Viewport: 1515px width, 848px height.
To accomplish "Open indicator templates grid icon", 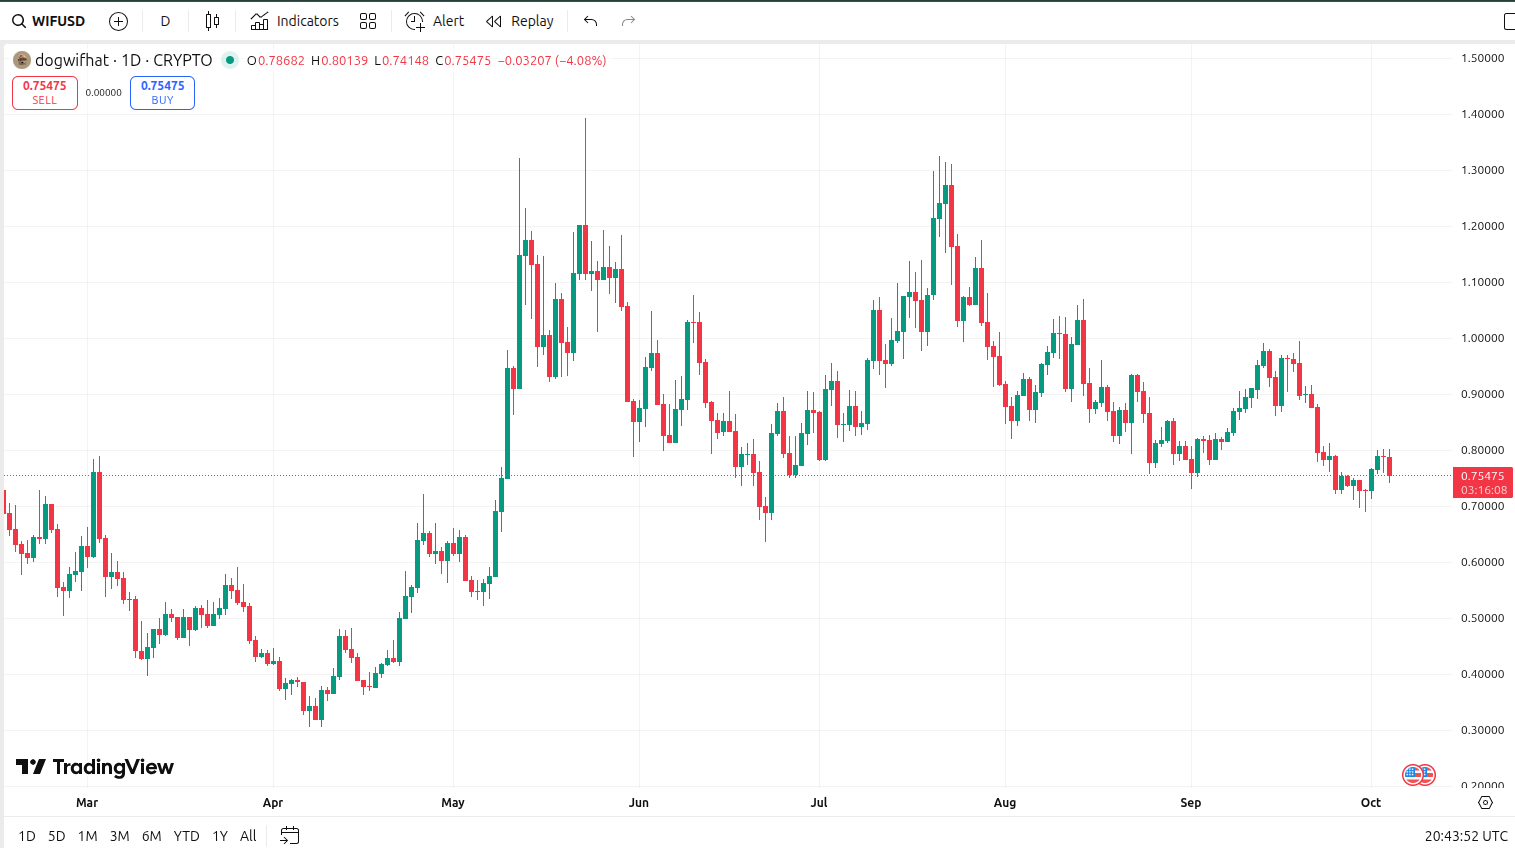I will tap(368, 21).
